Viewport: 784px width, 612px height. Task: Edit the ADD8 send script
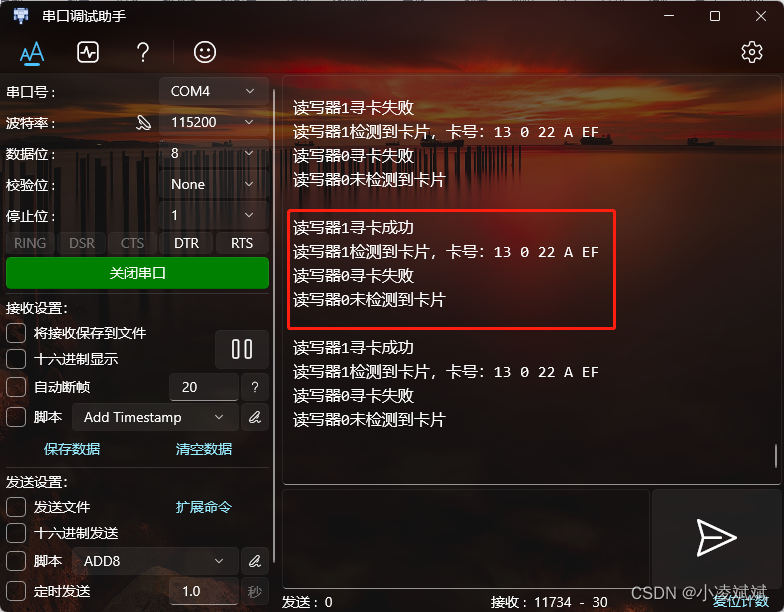(x=255, y=561)
